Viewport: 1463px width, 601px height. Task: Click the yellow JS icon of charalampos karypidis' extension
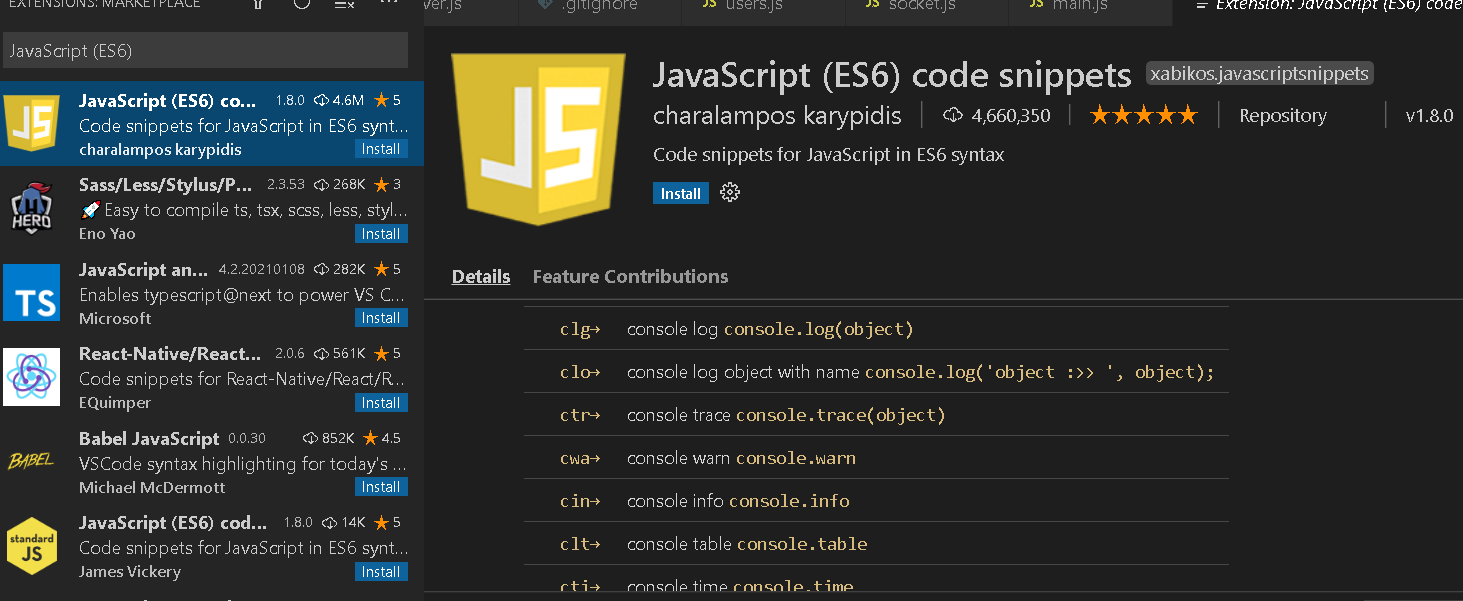tap(32, 123)
